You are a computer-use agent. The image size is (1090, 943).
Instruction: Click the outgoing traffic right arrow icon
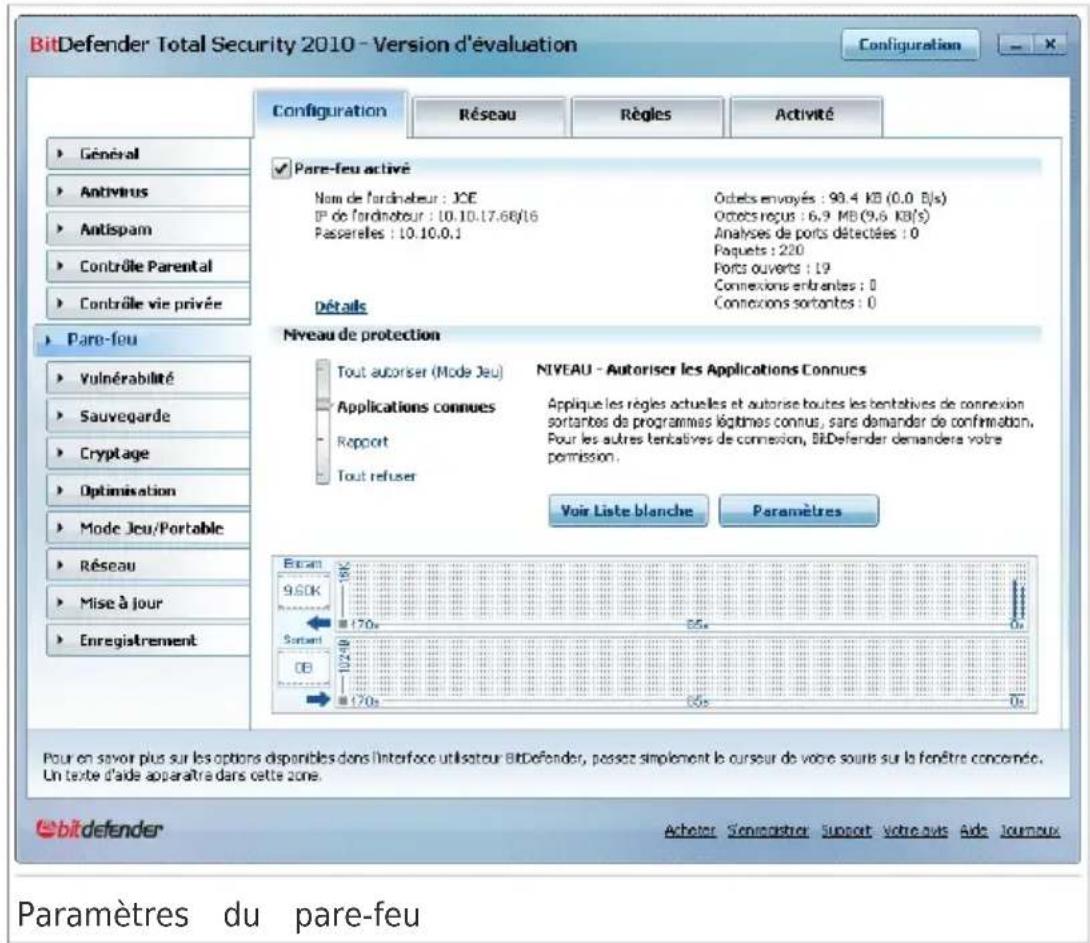tap(318, 698)
